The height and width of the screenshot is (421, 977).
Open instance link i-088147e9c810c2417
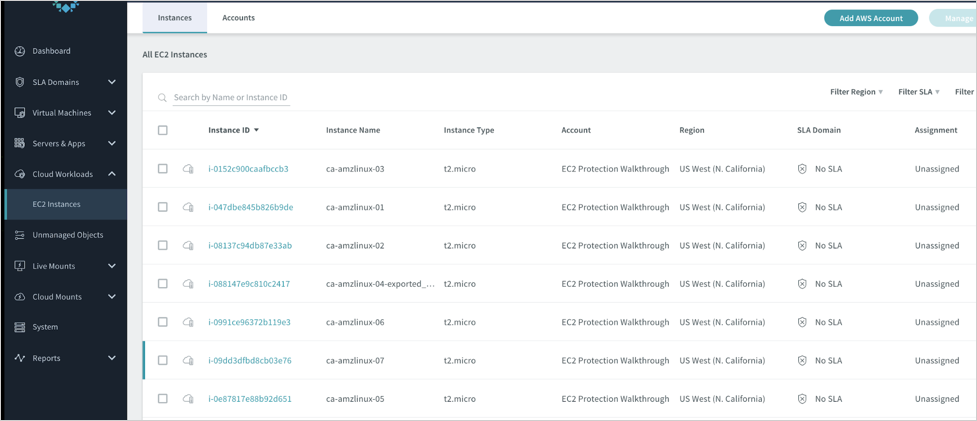pos(249,284)
